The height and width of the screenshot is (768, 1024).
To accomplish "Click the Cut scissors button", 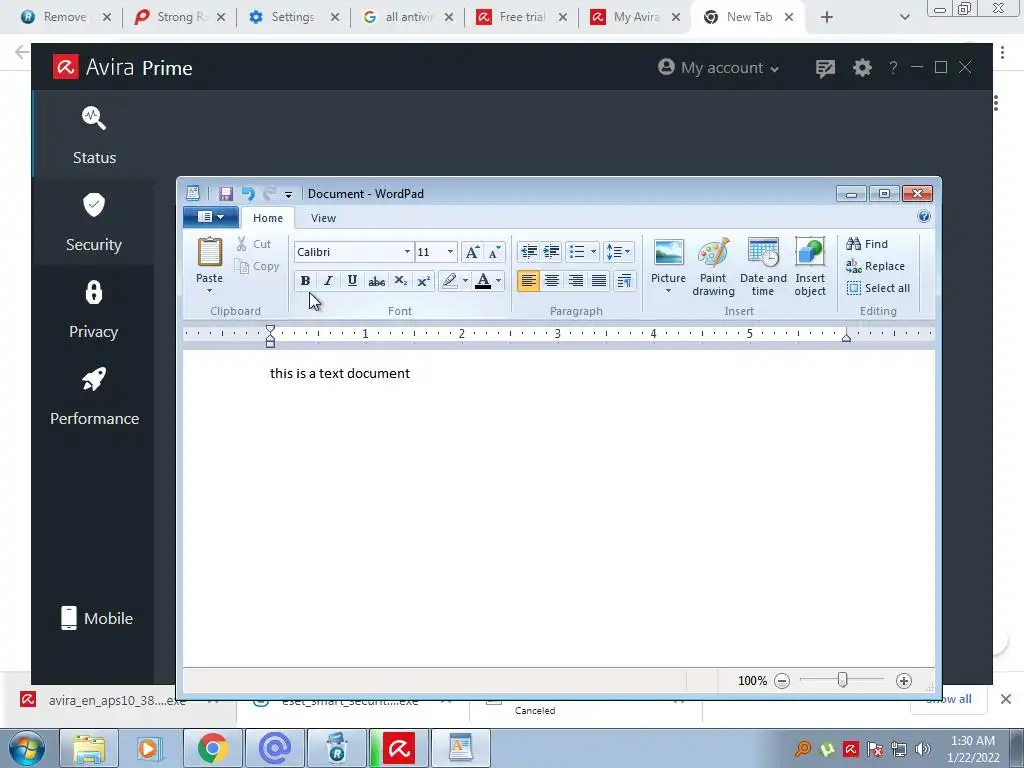I will 253,244.
